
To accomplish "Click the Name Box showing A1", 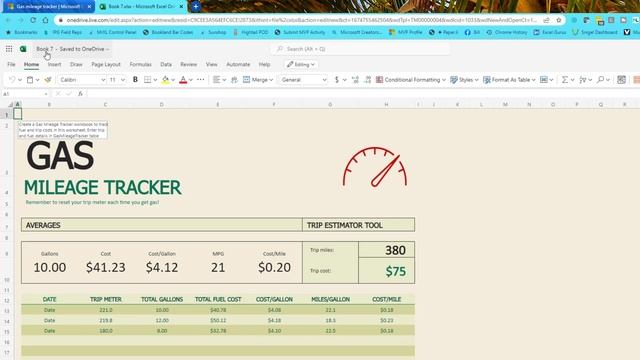I will tap(24, 94).
